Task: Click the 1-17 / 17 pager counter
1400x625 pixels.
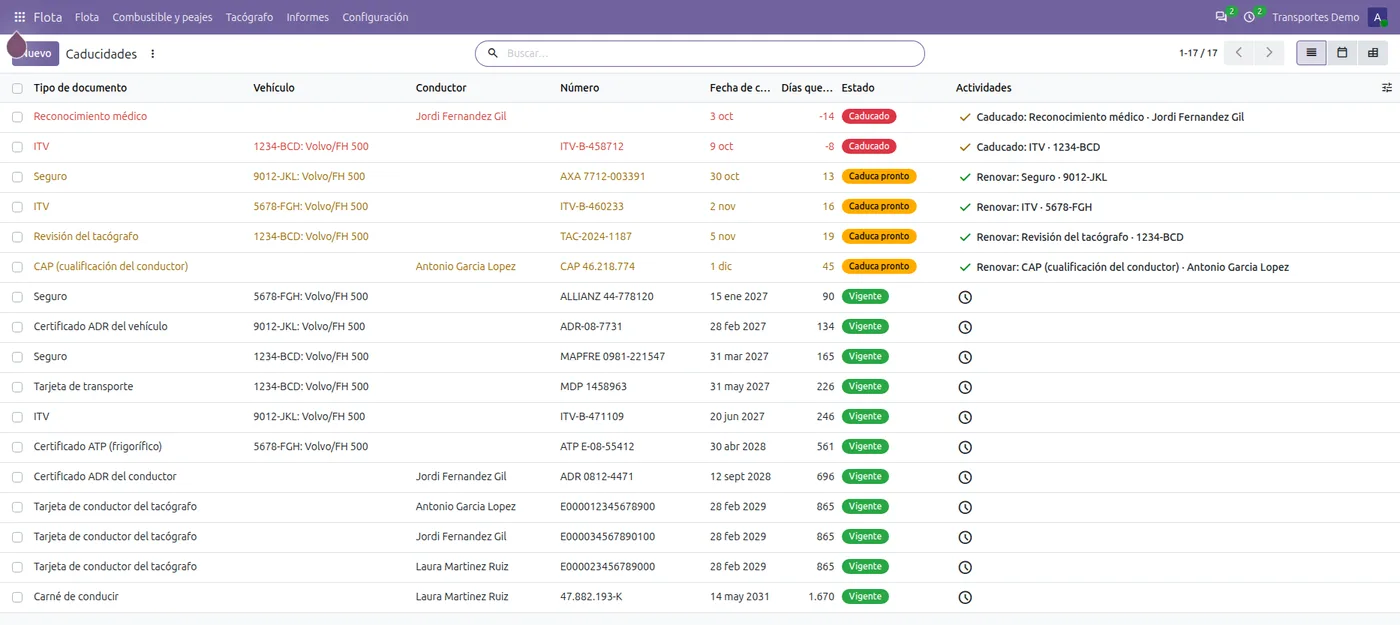Action: pos(1198,53)
